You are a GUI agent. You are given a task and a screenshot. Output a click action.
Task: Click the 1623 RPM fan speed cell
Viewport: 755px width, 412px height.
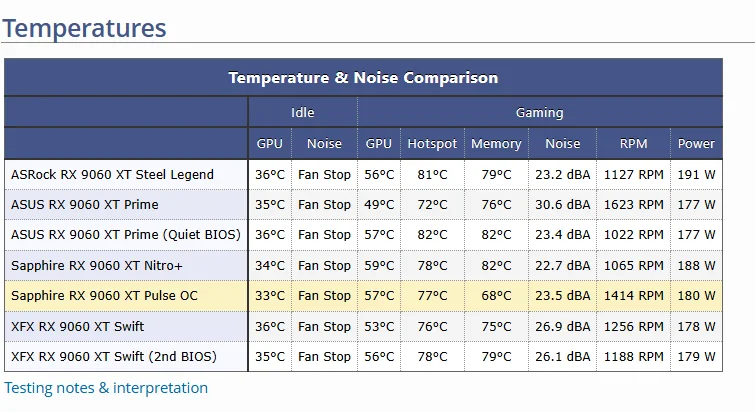point(633,204)
